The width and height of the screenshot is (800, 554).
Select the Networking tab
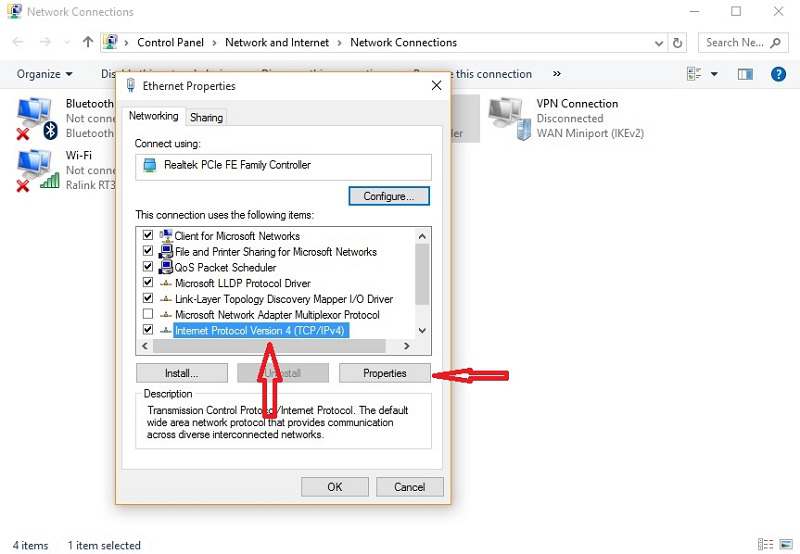154,116
